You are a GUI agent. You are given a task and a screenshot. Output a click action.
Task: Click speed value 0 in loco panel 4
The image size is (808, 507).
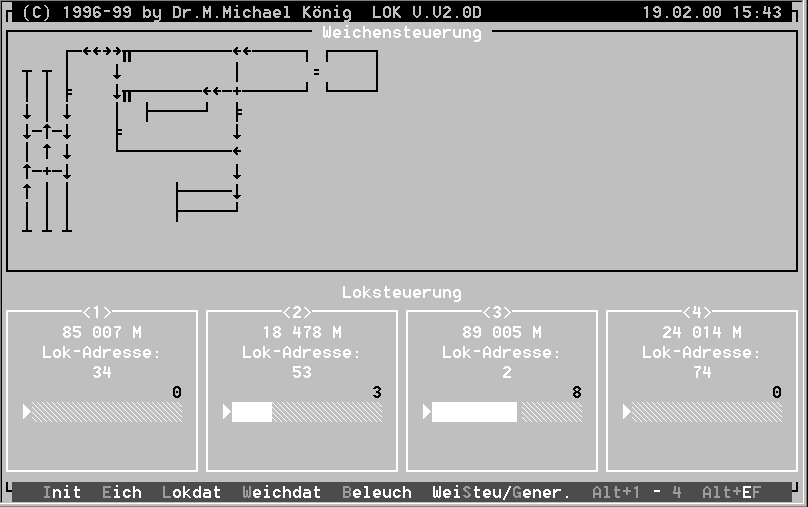tap(777, 392)
